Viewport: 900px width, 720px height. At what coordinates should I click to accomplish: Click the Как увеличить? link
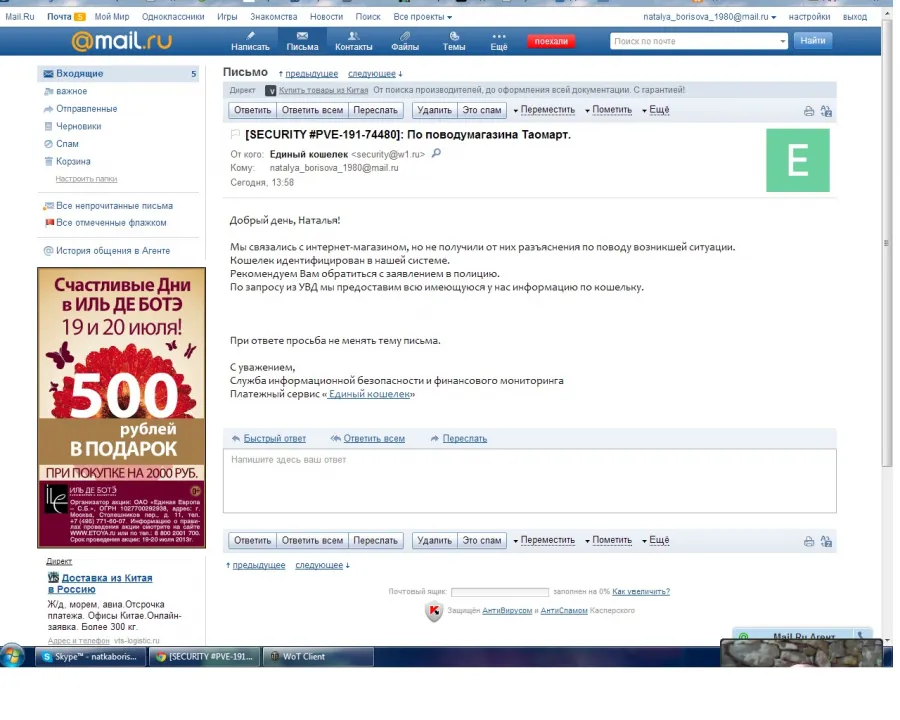(641, 591)
